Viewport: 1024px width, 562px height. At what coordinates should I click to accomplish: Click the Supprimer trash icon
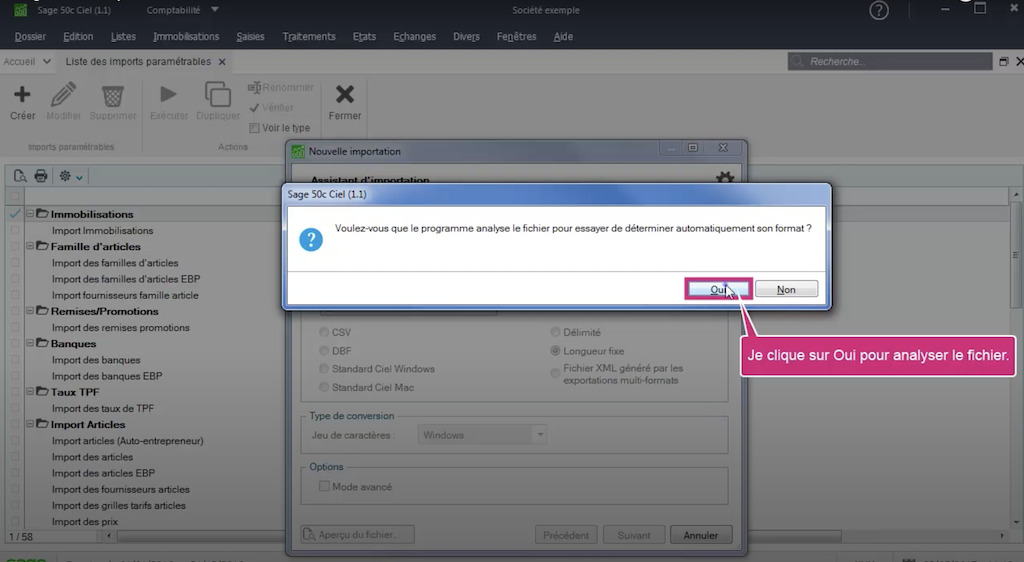click(112, 96)
